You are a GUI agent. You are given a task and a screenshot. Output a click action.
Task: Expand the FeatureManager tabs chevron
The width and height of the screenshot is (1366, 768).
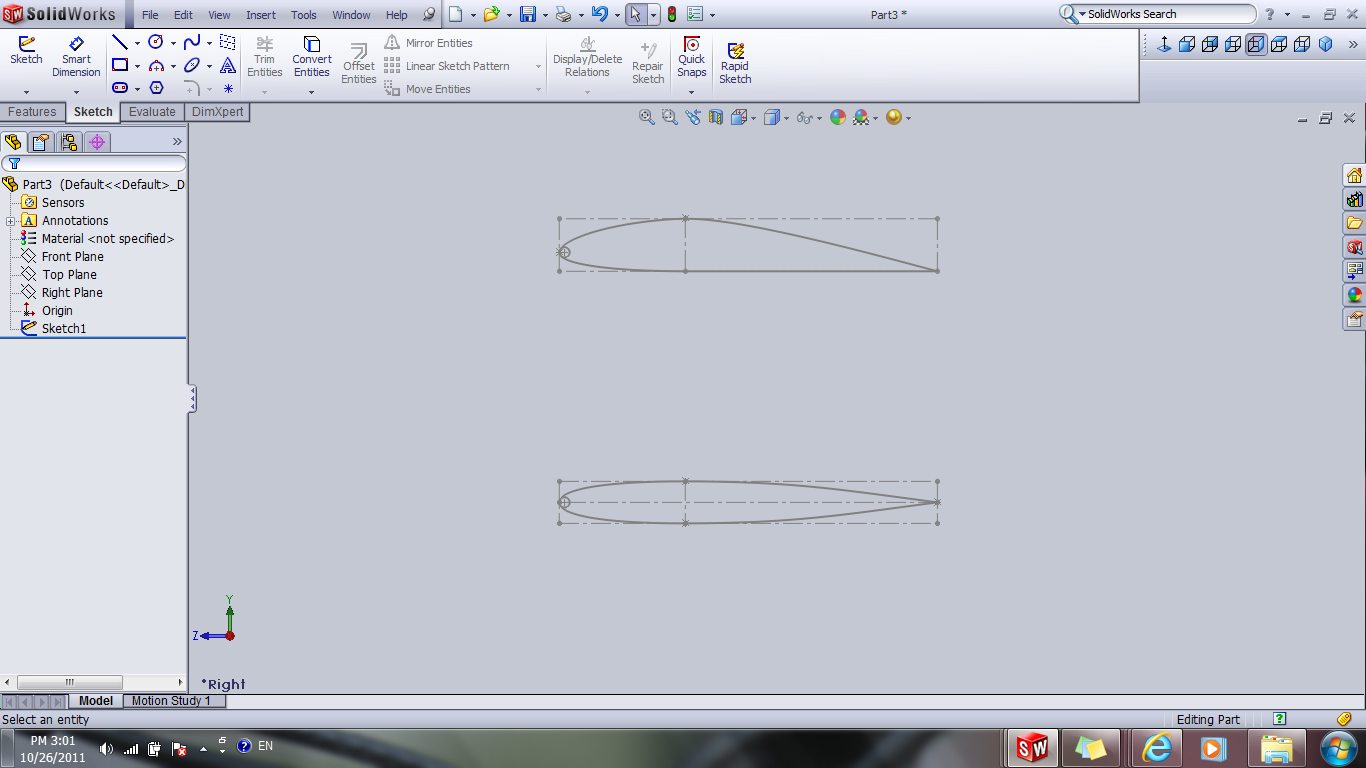(x=177, y=142)
